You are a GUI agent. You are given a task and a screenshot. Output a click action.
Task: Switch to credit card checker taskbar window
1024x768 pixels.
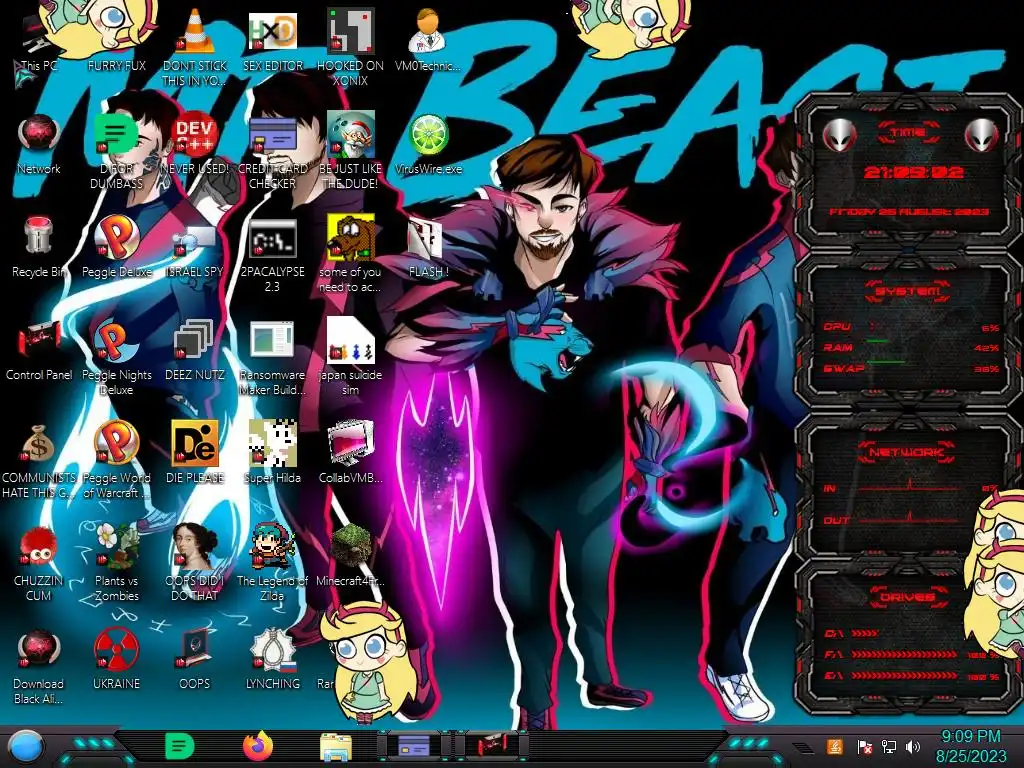coord(414,746)
